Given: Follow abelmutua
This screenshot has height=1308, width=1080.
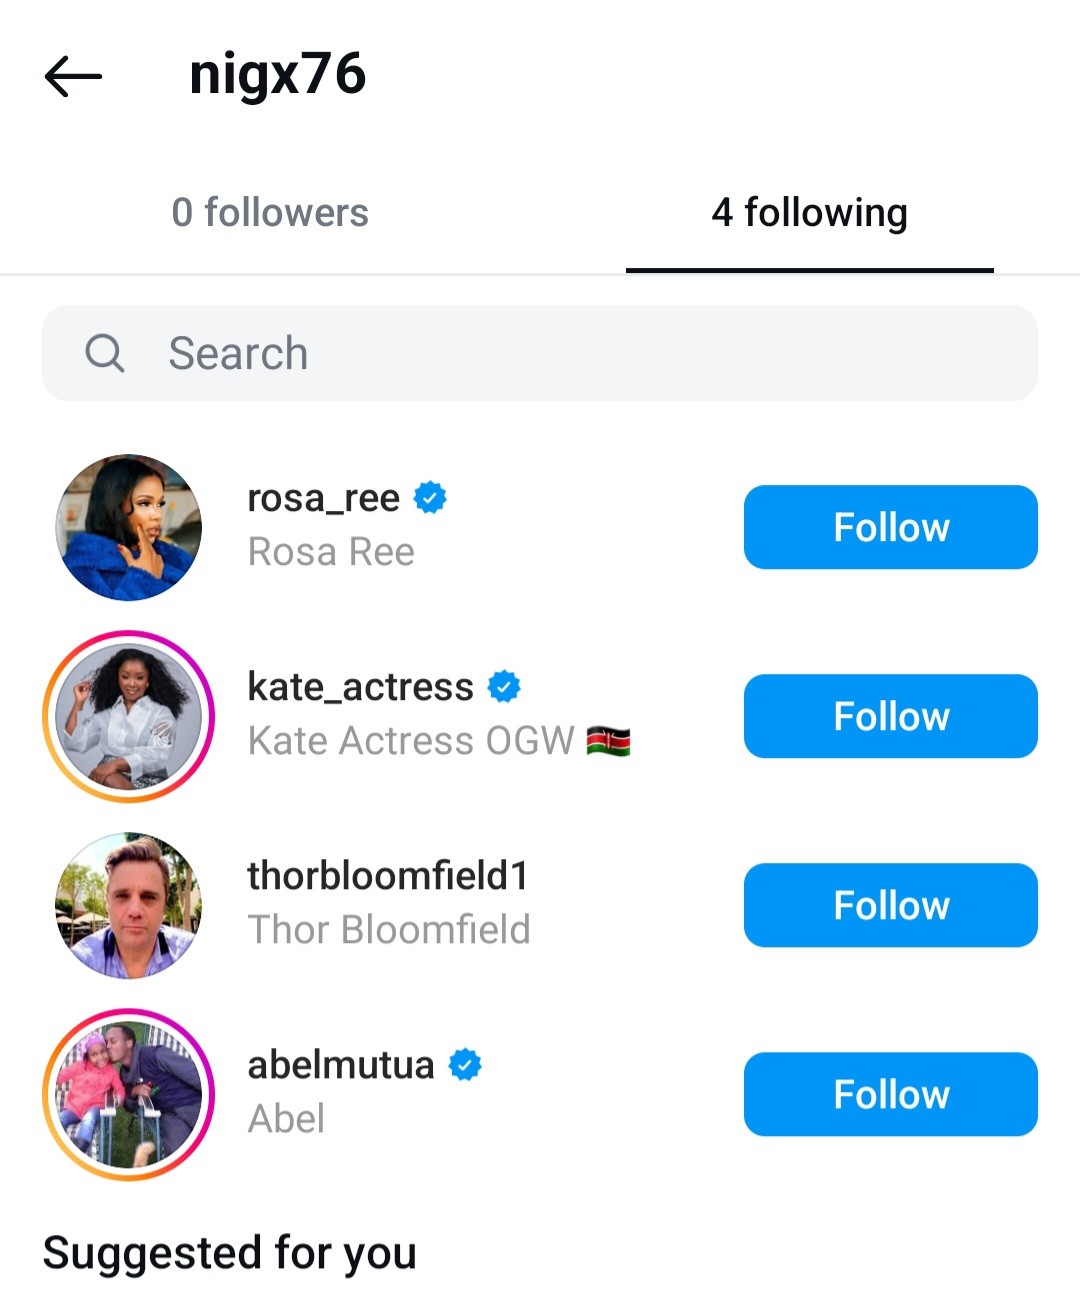Looking at the screenshot, I should pyautogui.click(x=890, y=1094).
